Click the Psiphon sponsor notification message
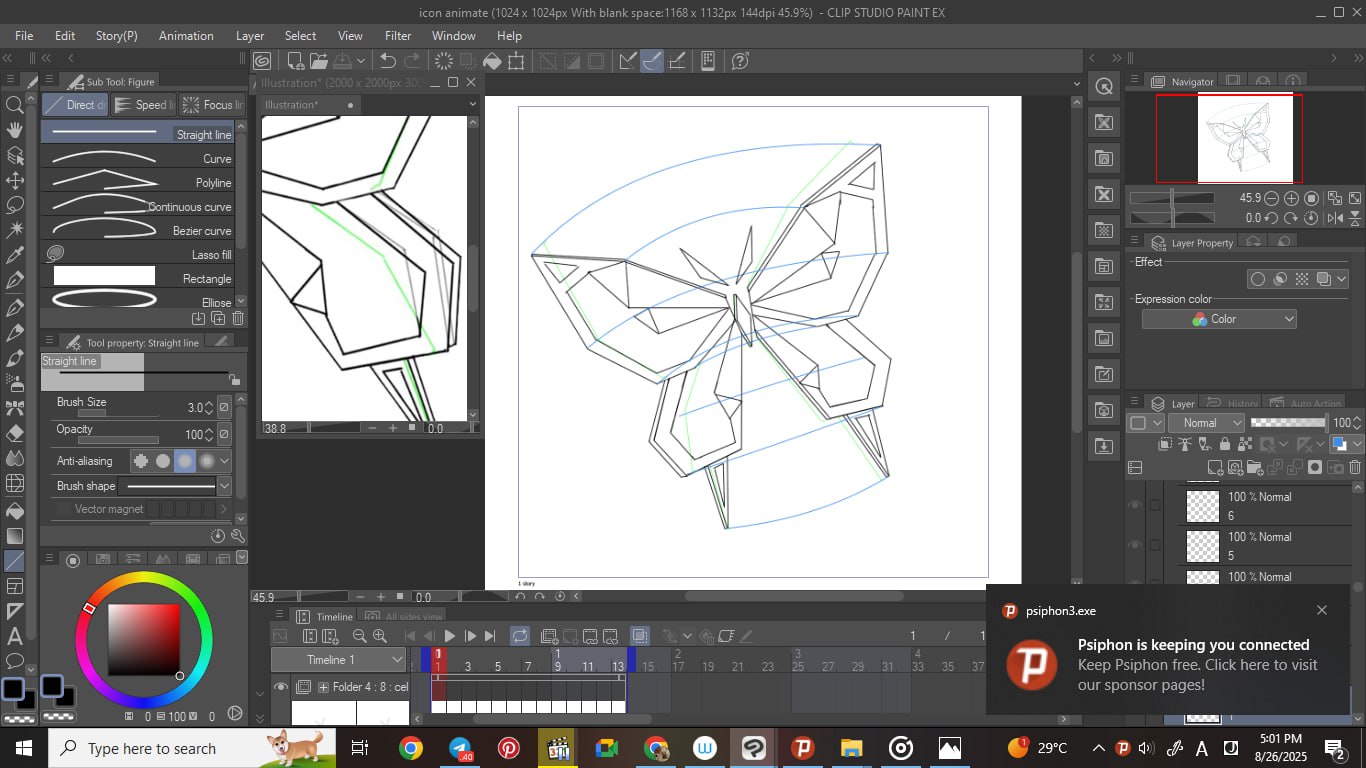1366x768 pixels. [1197, 665]
